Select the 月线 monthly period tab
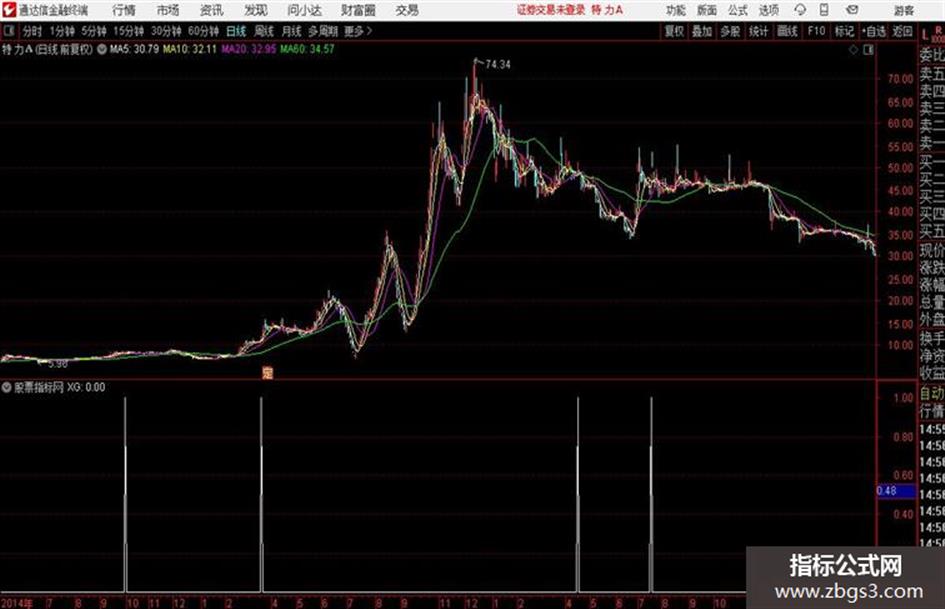 pyautogui.click(x=292, y=31)
